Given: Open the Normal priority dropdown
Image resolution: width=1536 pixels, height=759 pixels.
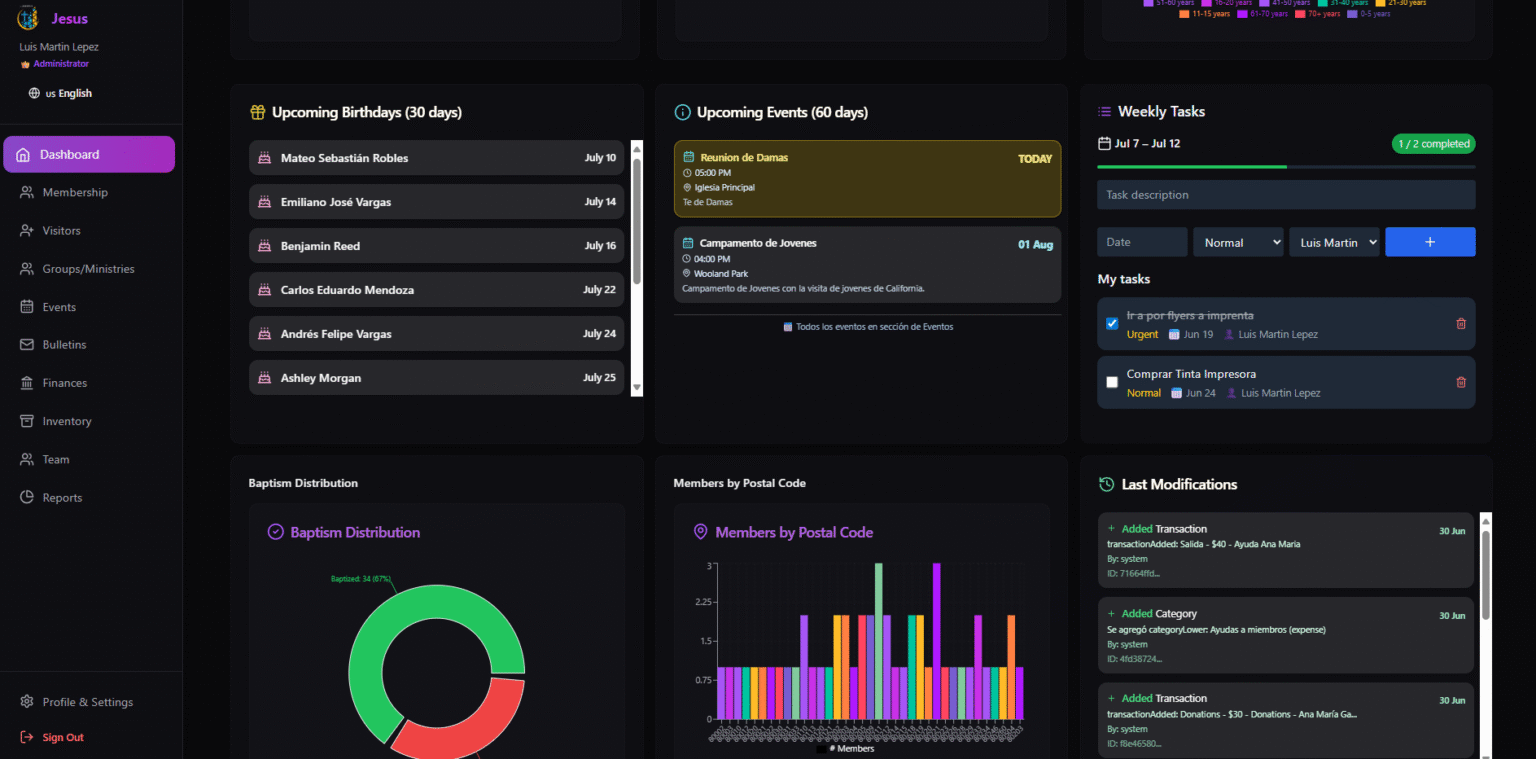Looking at the screenshot, I should (1237, 242).
